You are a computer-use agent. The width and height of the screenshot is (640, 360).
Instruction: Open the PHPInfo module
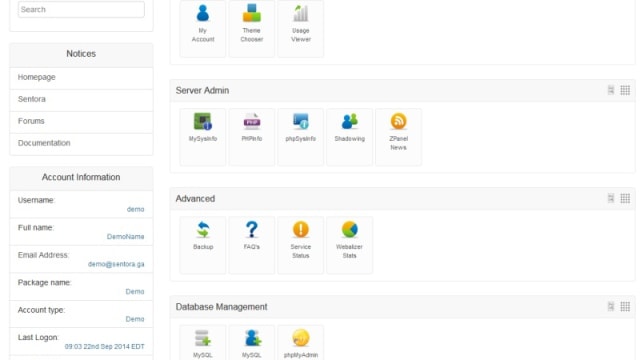click(x=251, y=137)
